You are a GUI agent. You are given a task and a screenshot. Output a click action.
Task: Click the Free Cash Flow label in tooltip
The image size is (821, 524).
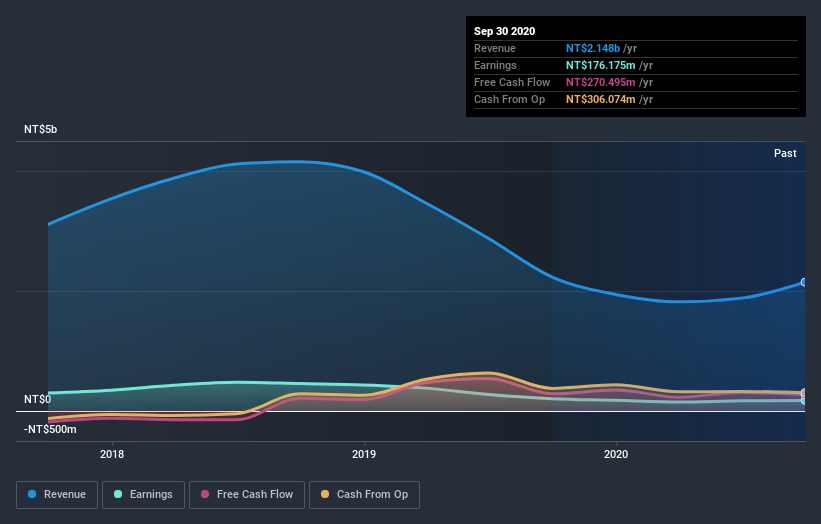(512, 82)
